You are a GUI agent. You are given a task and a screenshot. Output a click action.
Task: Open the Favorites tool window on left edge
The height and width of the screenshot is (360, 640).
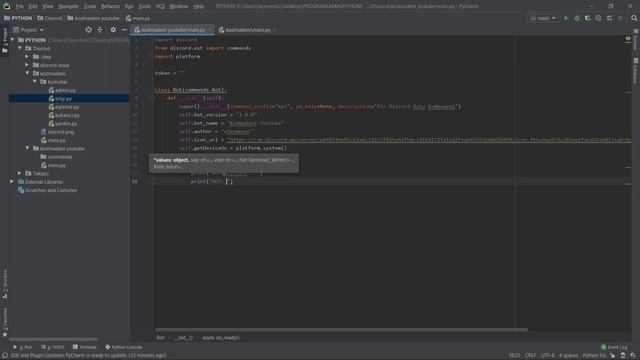coord(5,322)
